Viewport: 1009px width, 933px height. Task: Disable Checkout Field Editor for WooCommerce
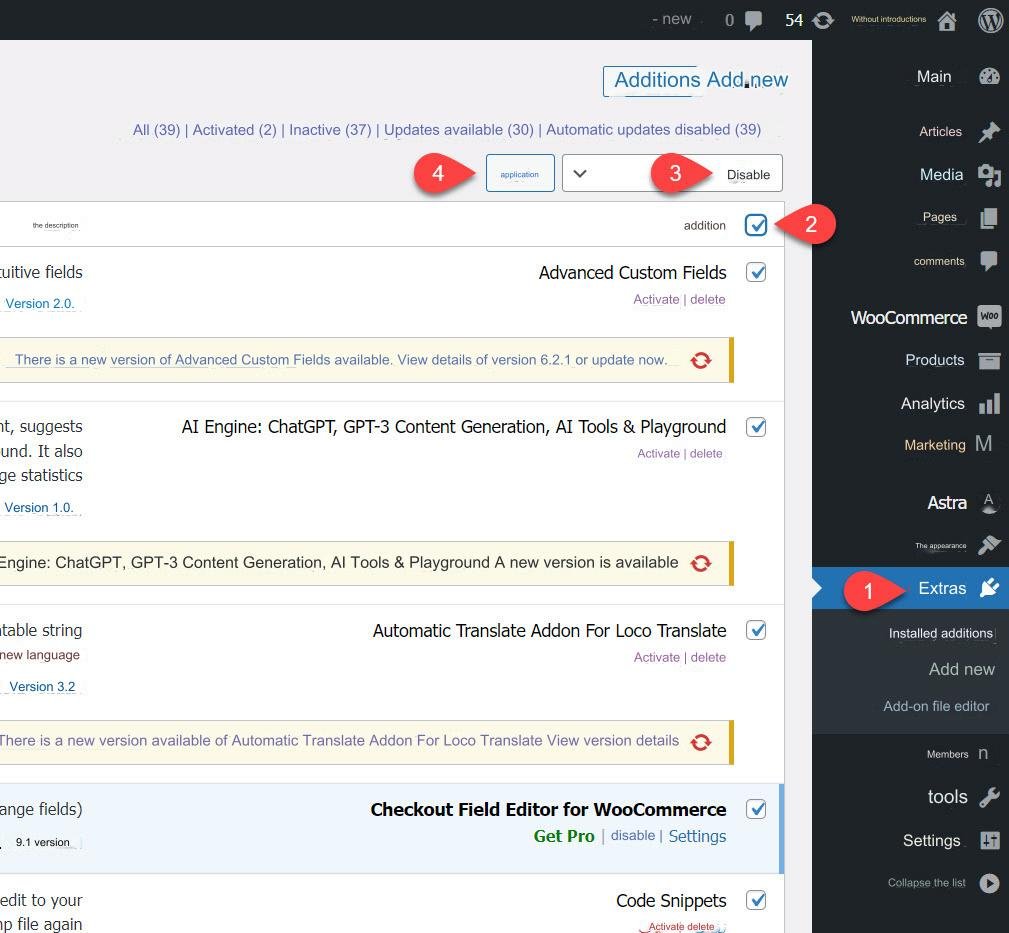[633, 835]
